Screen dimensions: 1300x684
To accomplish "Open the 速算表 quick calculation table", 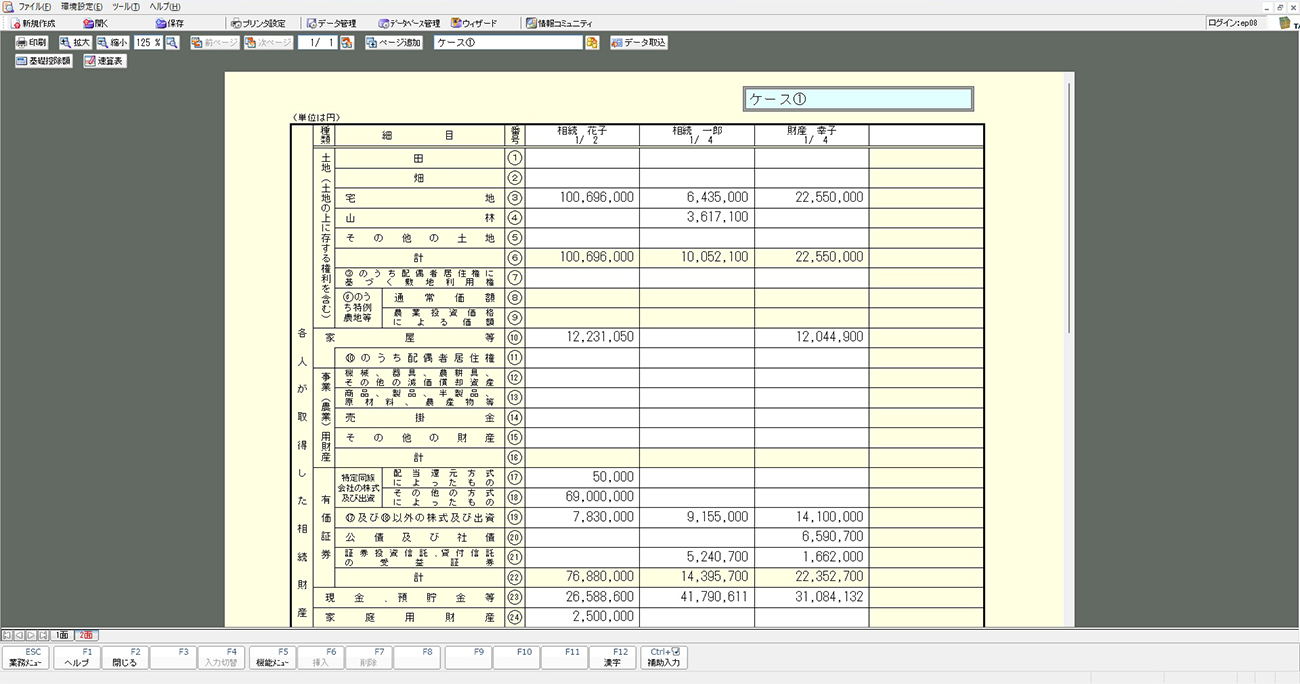I will pos(105,61).
